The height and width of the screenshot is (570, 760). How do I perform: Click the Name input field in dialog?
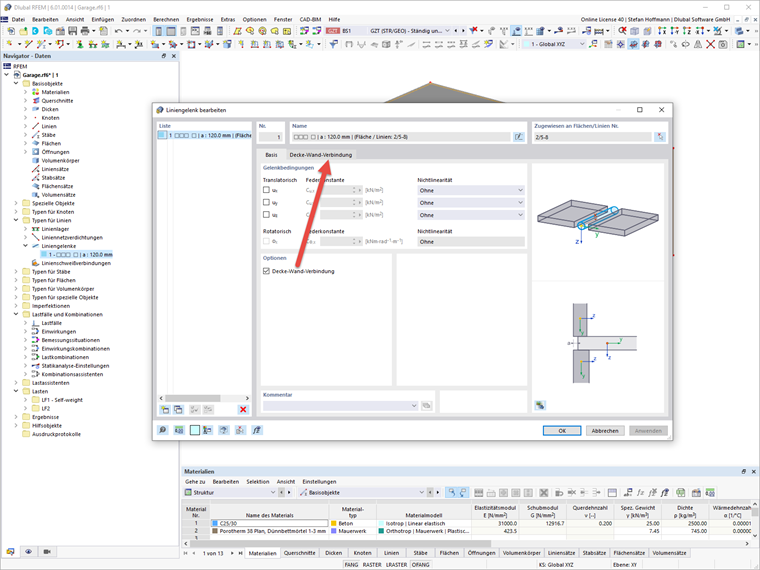(x=400, y=137)
